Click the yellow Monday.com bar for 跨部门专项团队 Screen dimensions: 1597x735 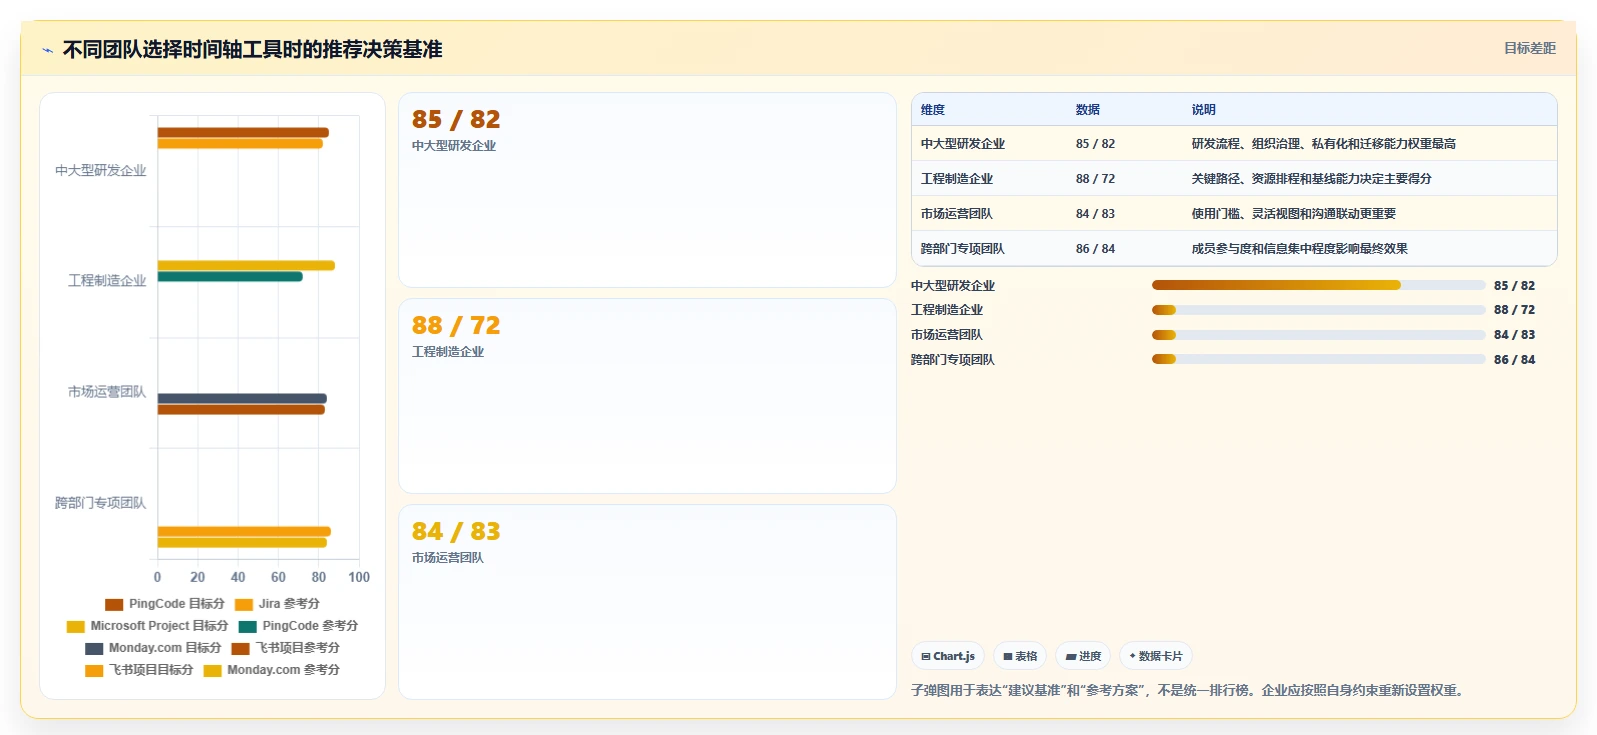[242, 543]
